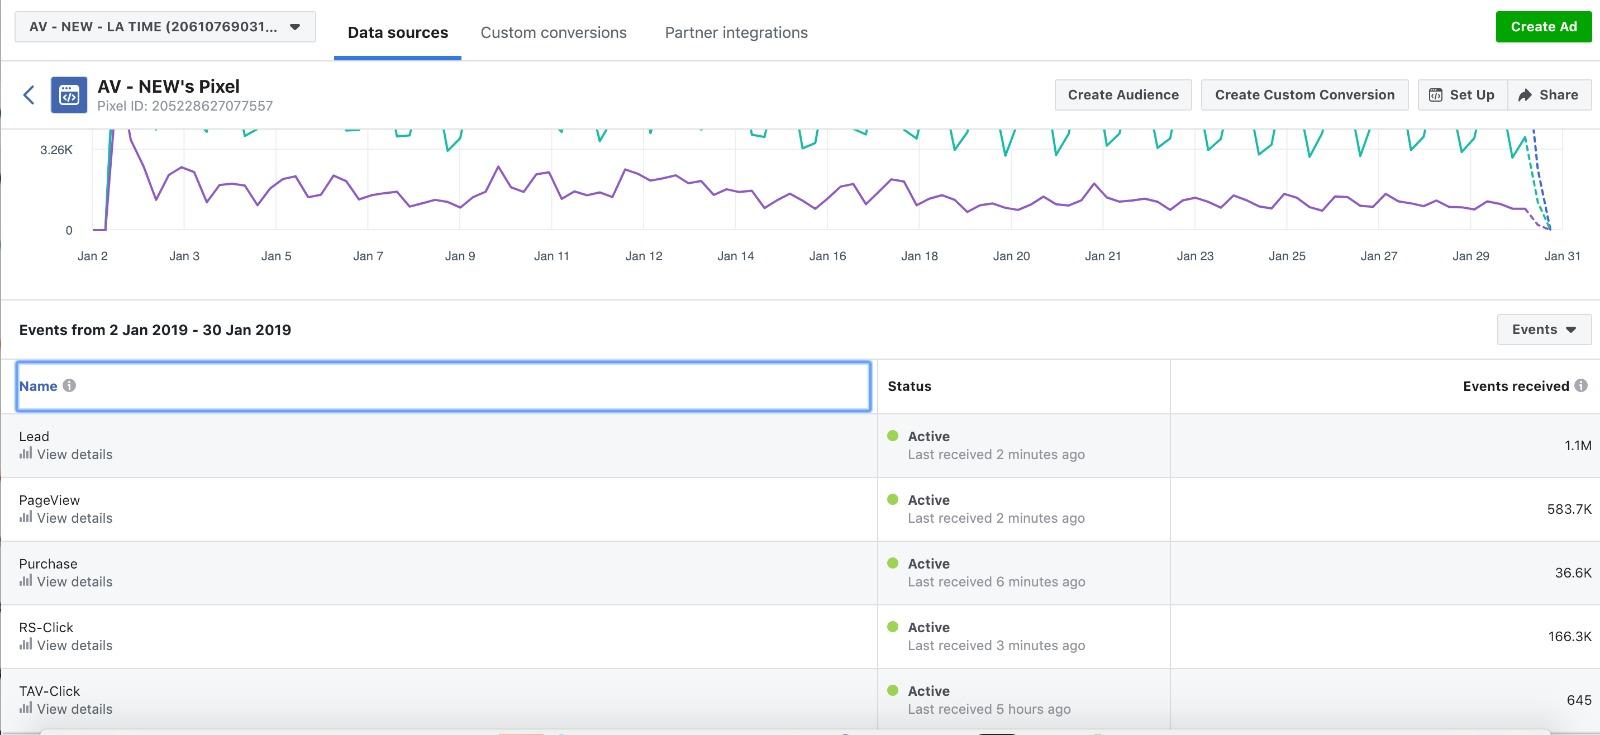Open the Partner integrations tab
Image resolution: width=1600 pixels, height=735 pixels.
click(736, 32)
